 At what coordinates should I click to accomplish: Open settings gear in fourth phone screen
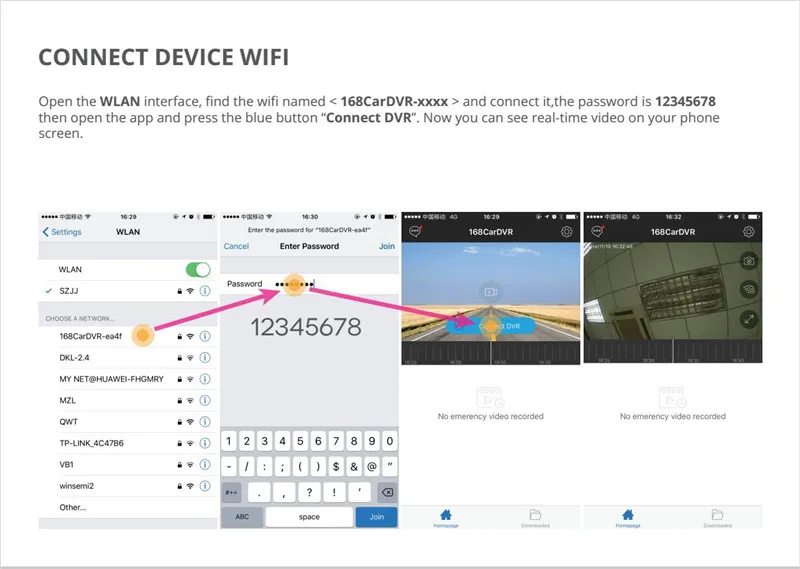point(748,232)
